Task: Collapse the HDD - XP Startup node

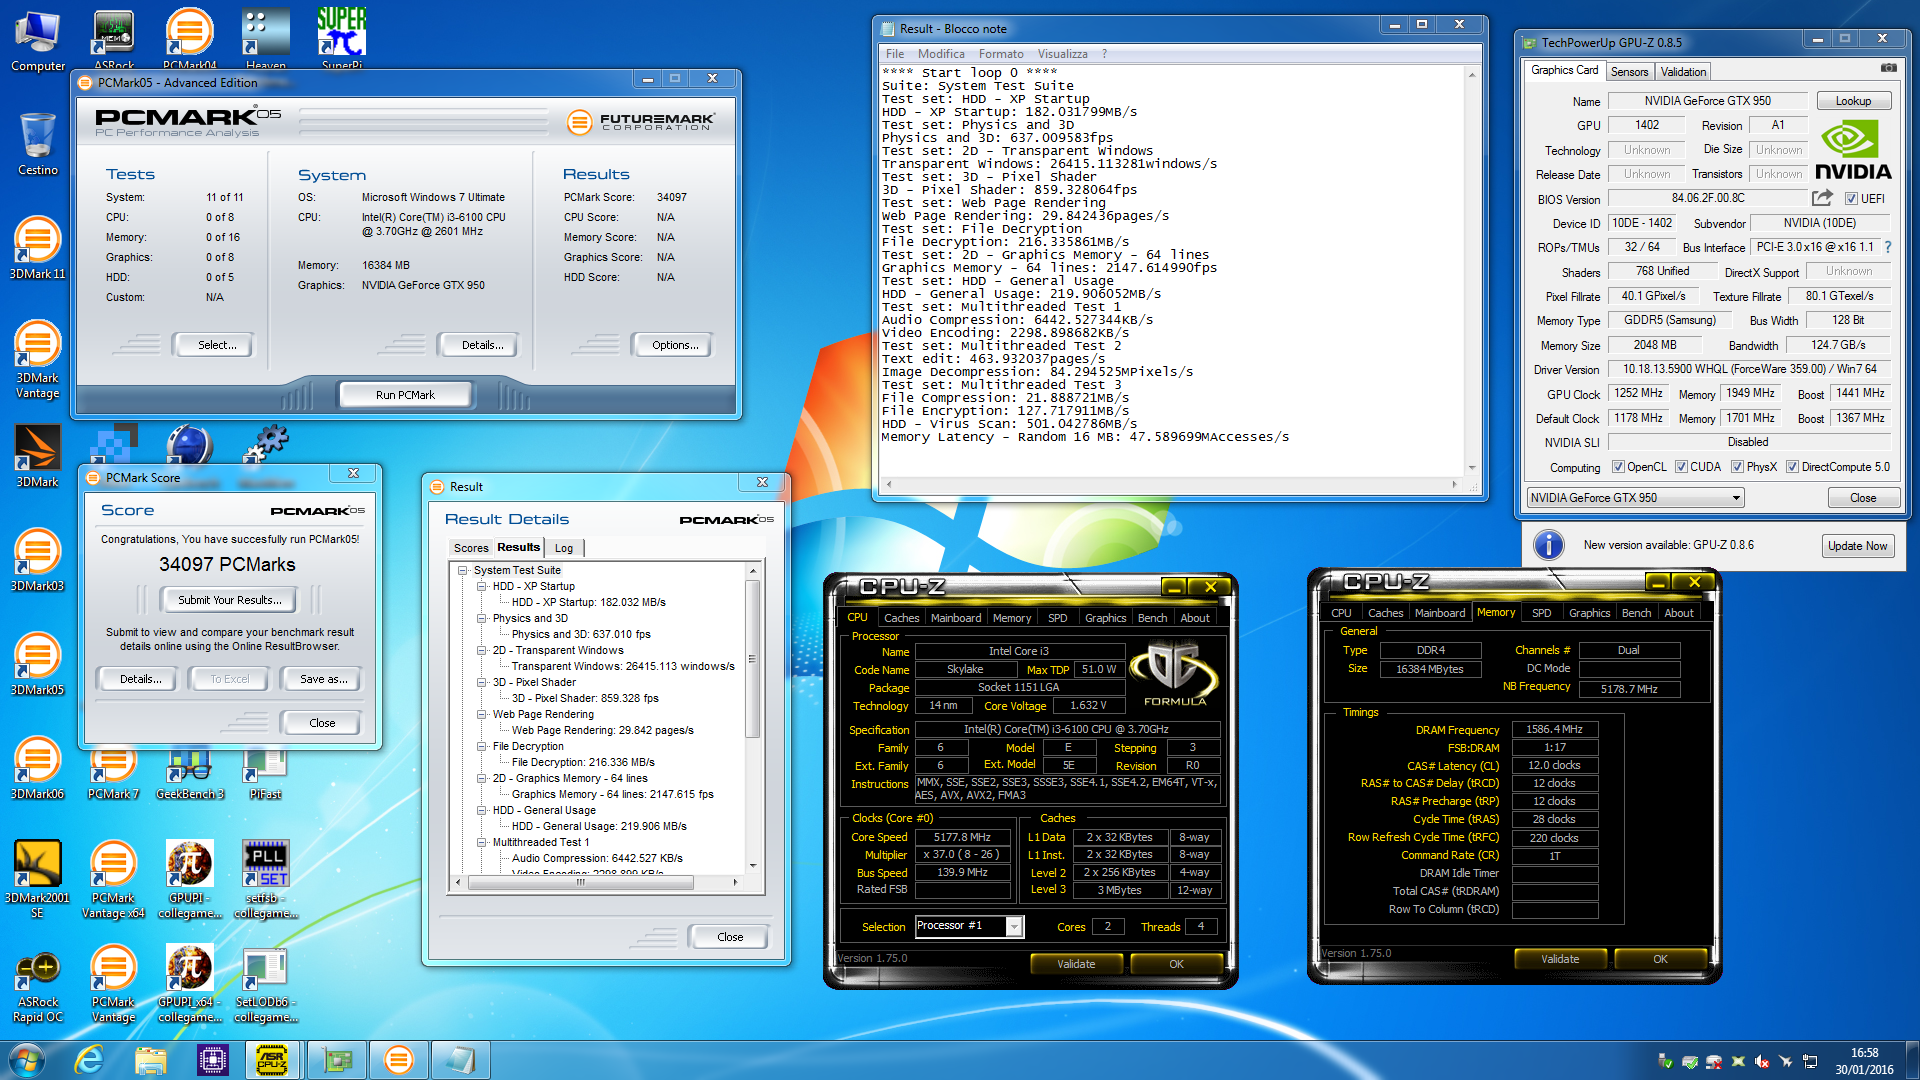Action: pyautogui.click(x=481, y=586)
